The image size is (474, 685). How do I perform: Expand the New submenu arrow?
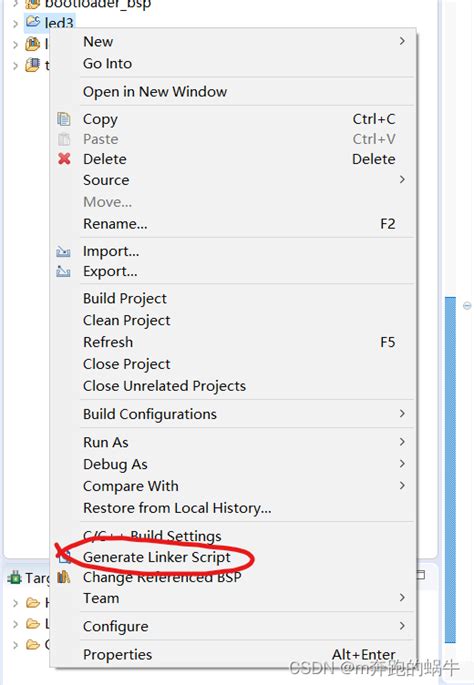402,41
